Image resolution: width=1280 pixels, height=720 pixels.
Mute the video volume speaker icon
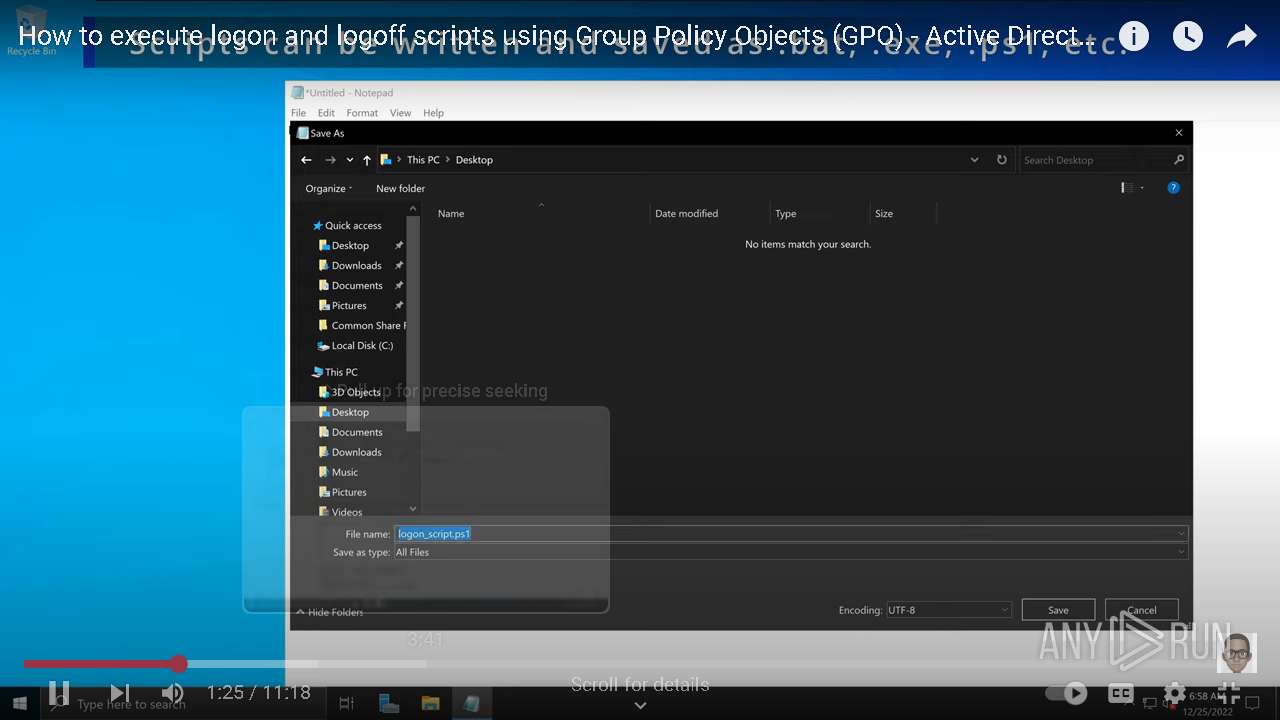tap(173, 692)
